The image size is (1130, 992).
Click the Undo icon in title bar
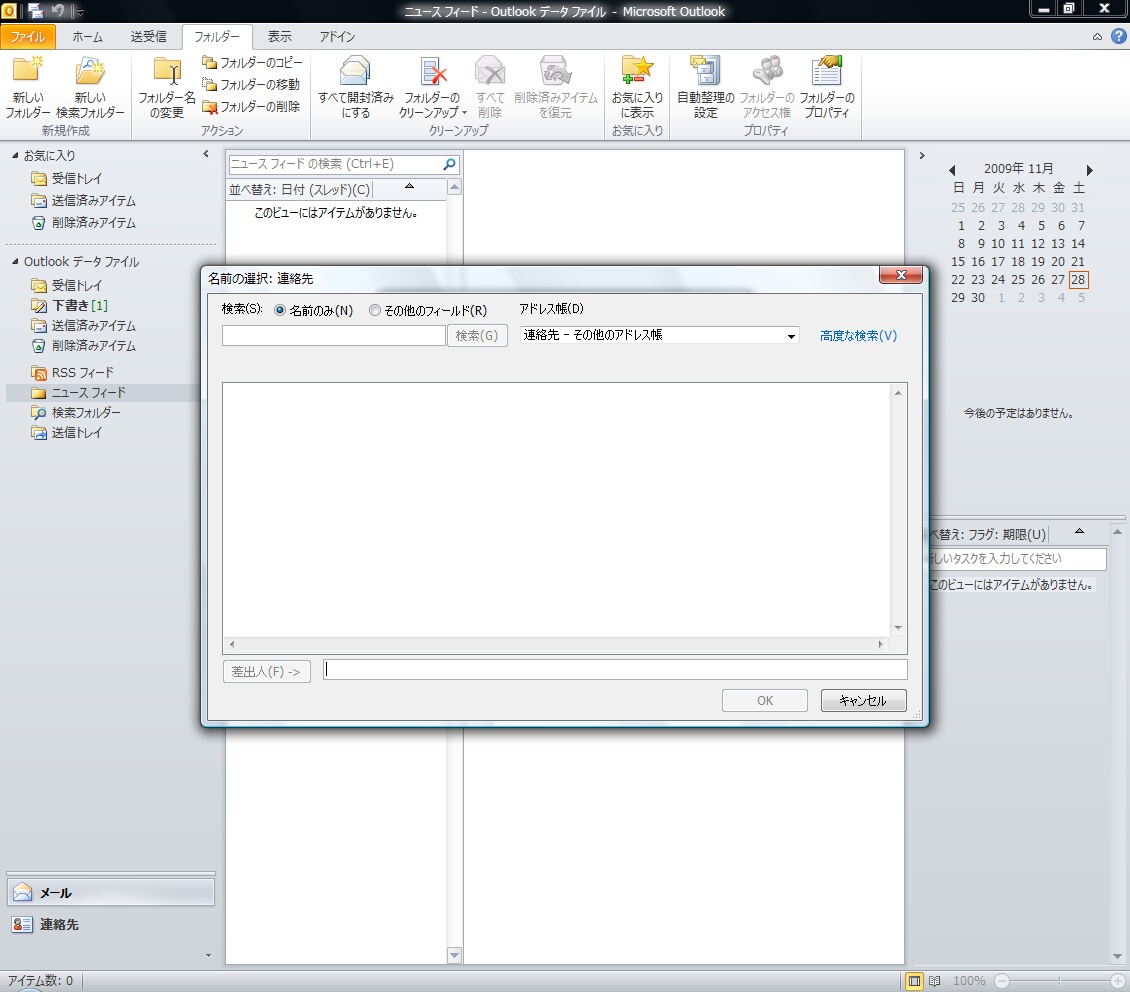point(58,11)
